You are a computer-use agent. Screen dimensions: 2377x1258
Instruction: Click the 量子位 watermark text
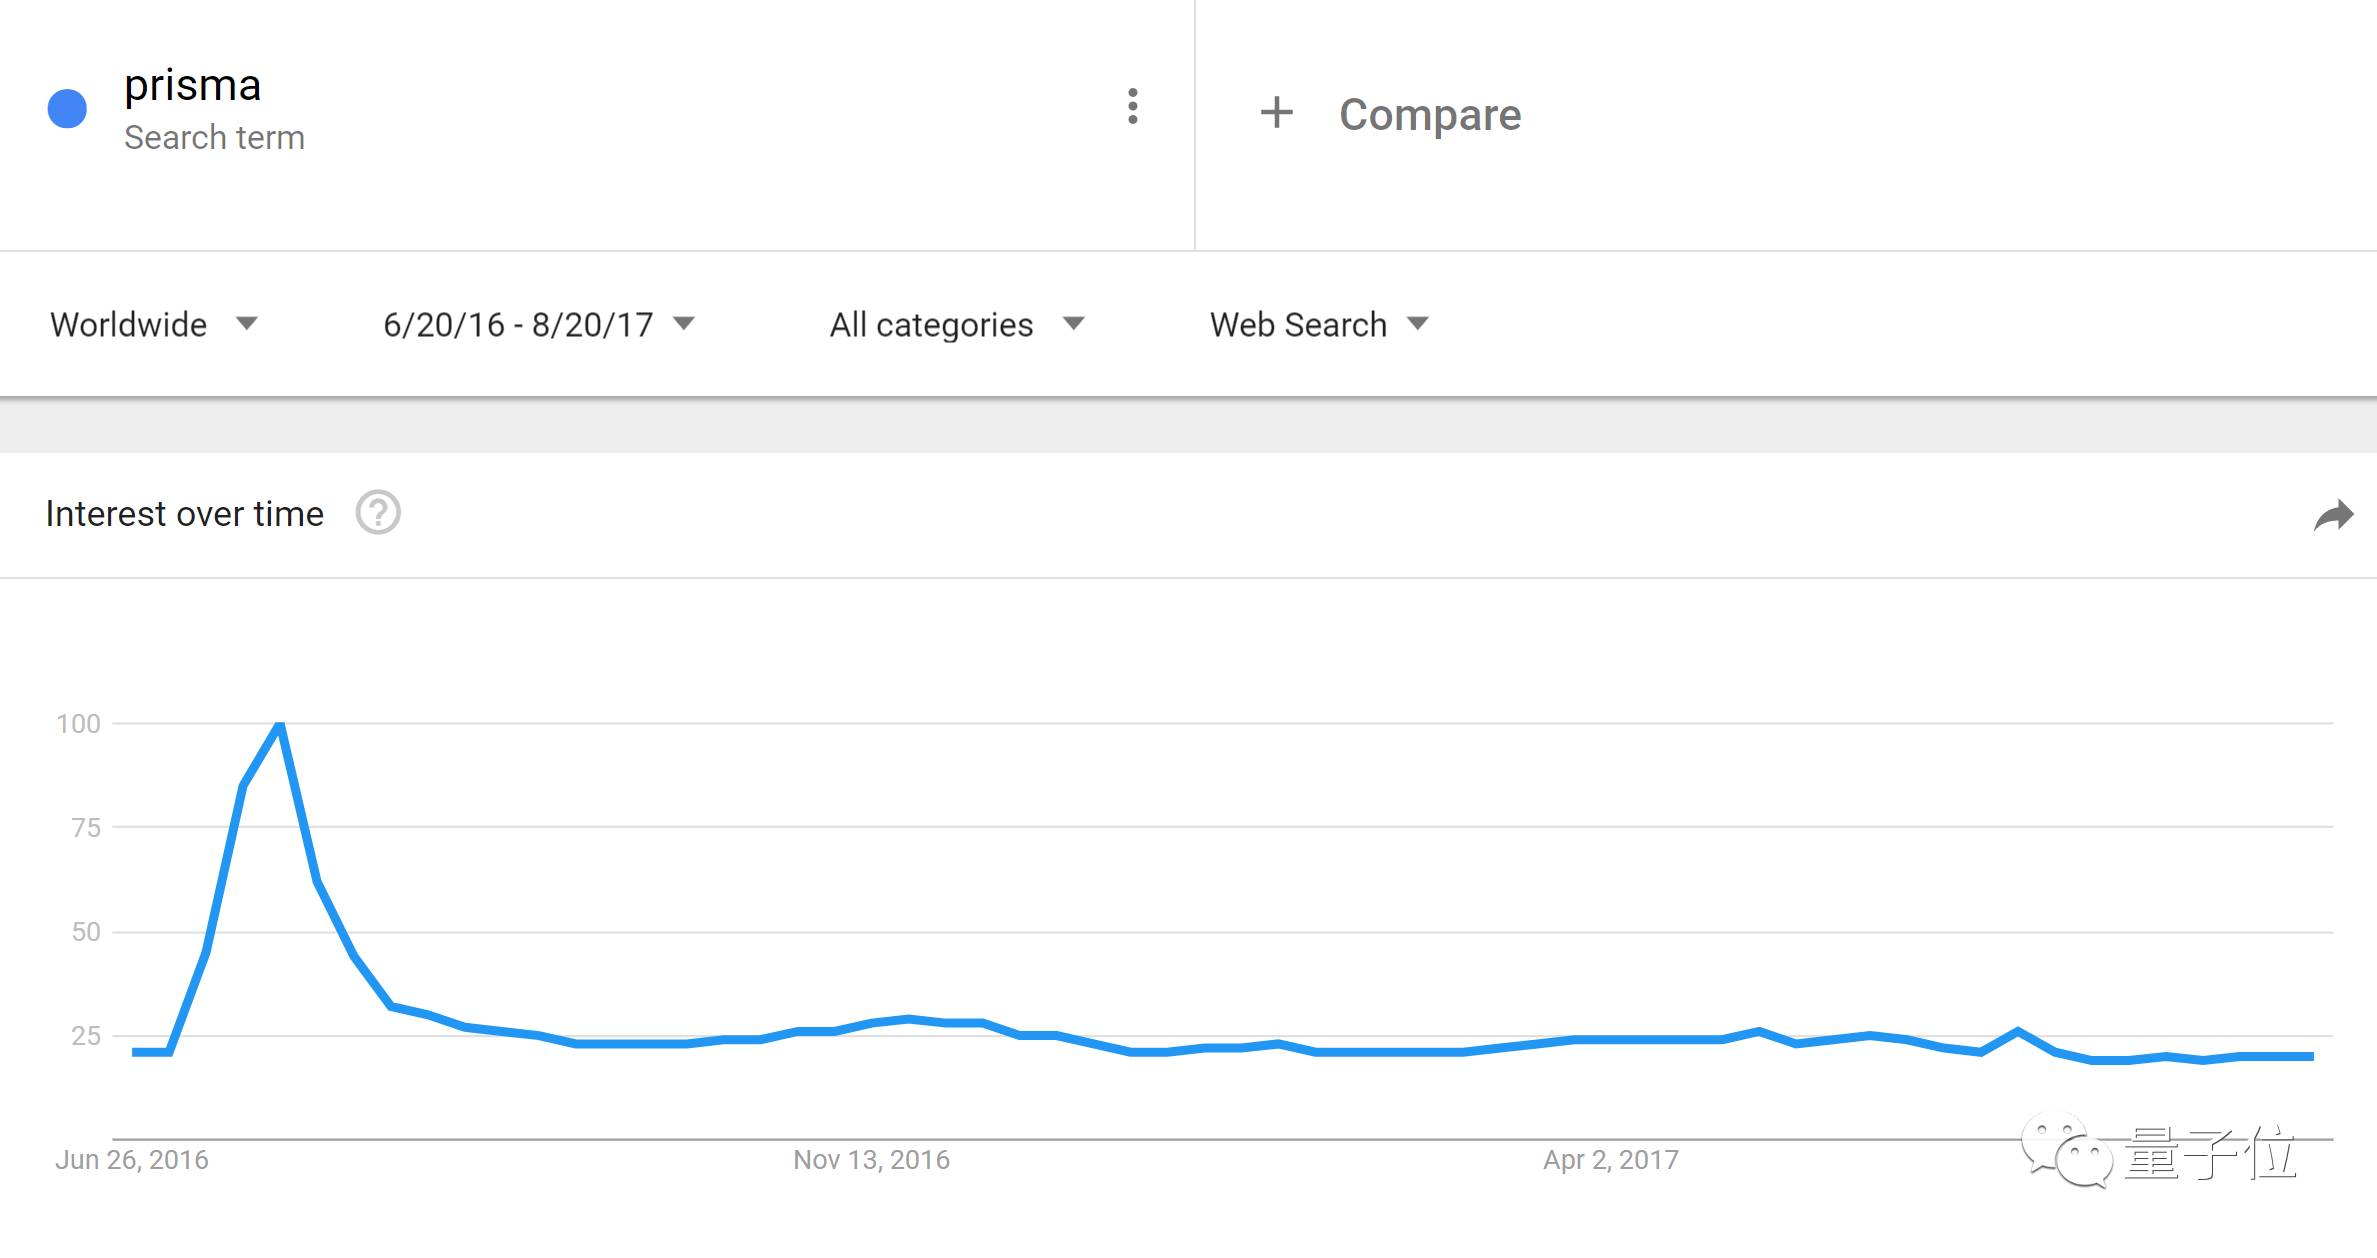click(2209, 1155)
